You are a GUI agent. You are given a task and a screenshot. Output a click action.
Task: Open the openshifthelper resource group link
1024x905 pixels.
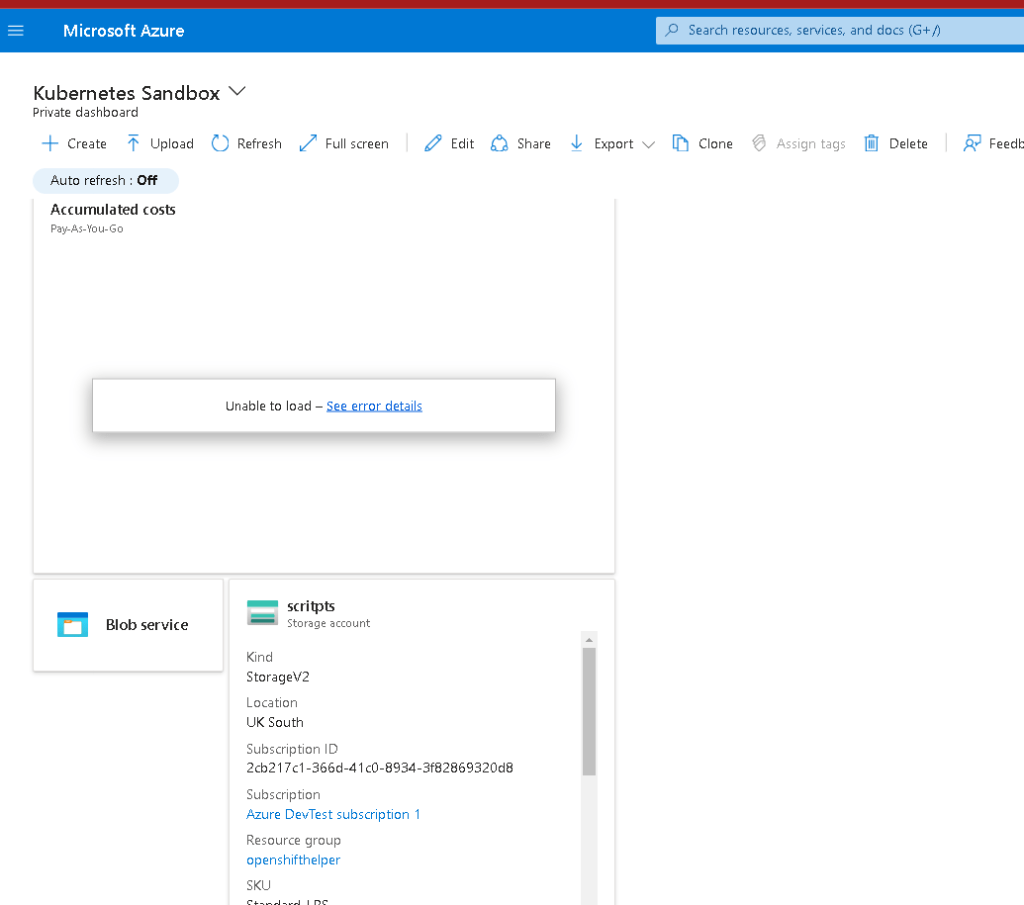pos(293,860)
